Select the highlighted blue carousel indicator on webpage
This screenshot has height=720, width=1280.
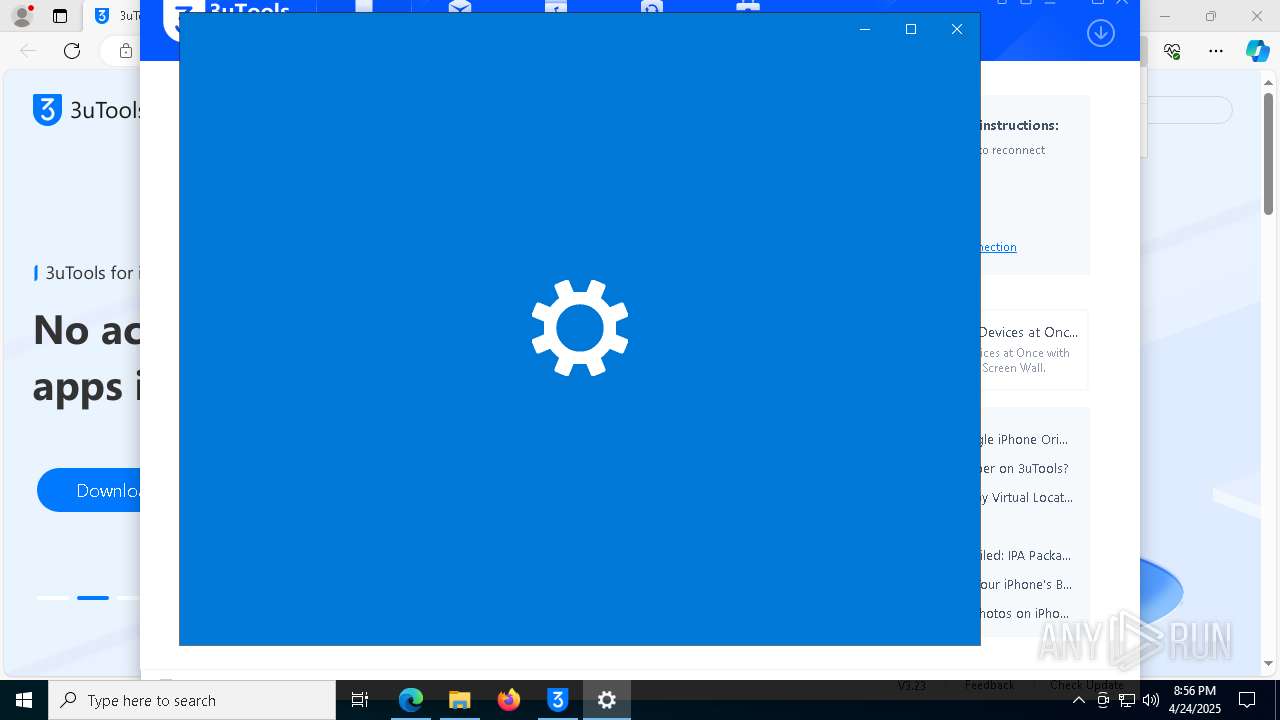pos(93,598)
